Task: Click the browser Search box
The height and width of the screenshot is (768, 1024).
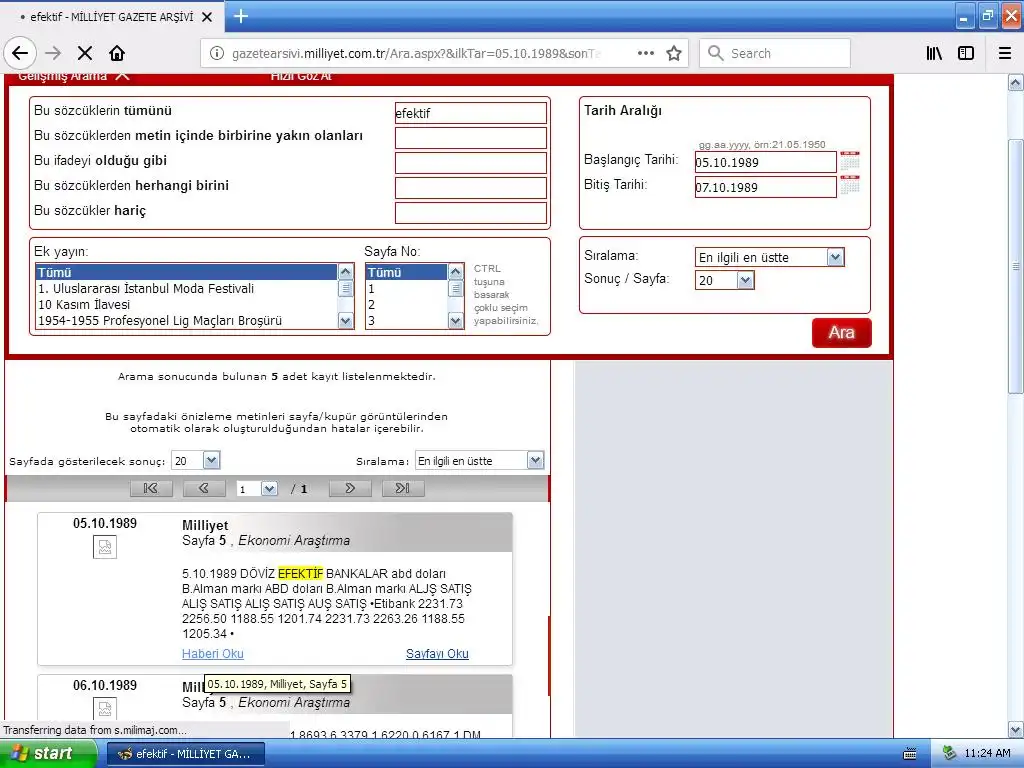Action: point(775,54)
